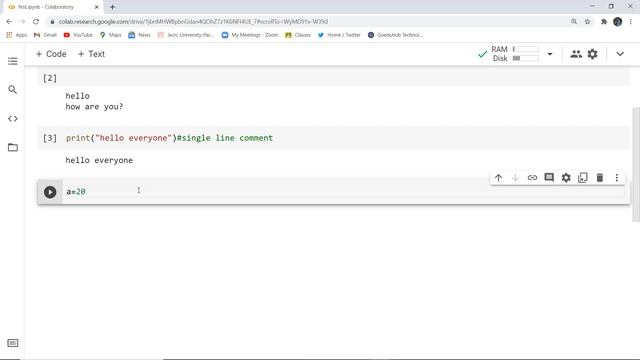Open the command palette keyboard icon
The image size is (640, 360).
[13, 343]
